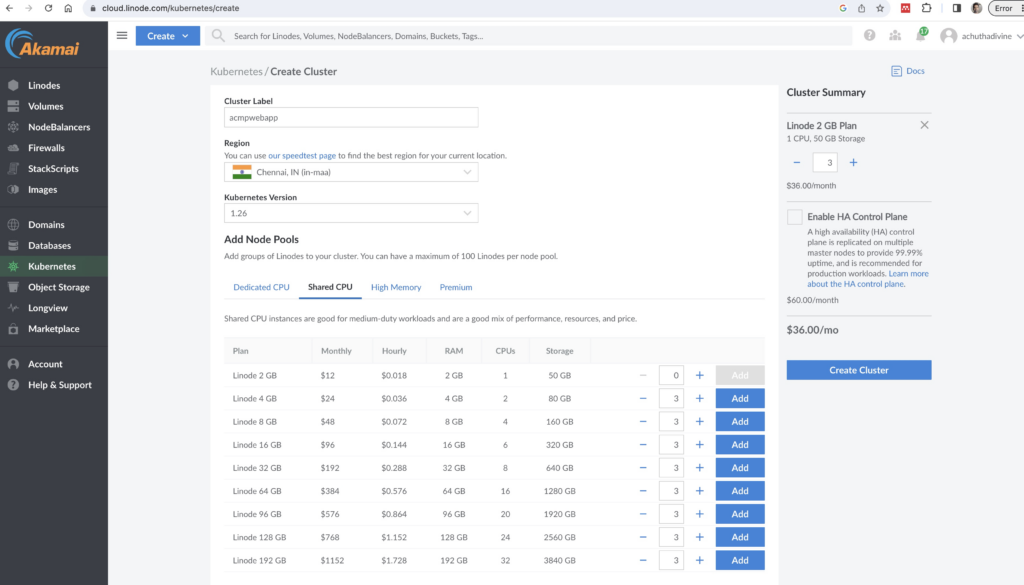
Task: Open the hamburger navigation menu
Action: [122, 35]
